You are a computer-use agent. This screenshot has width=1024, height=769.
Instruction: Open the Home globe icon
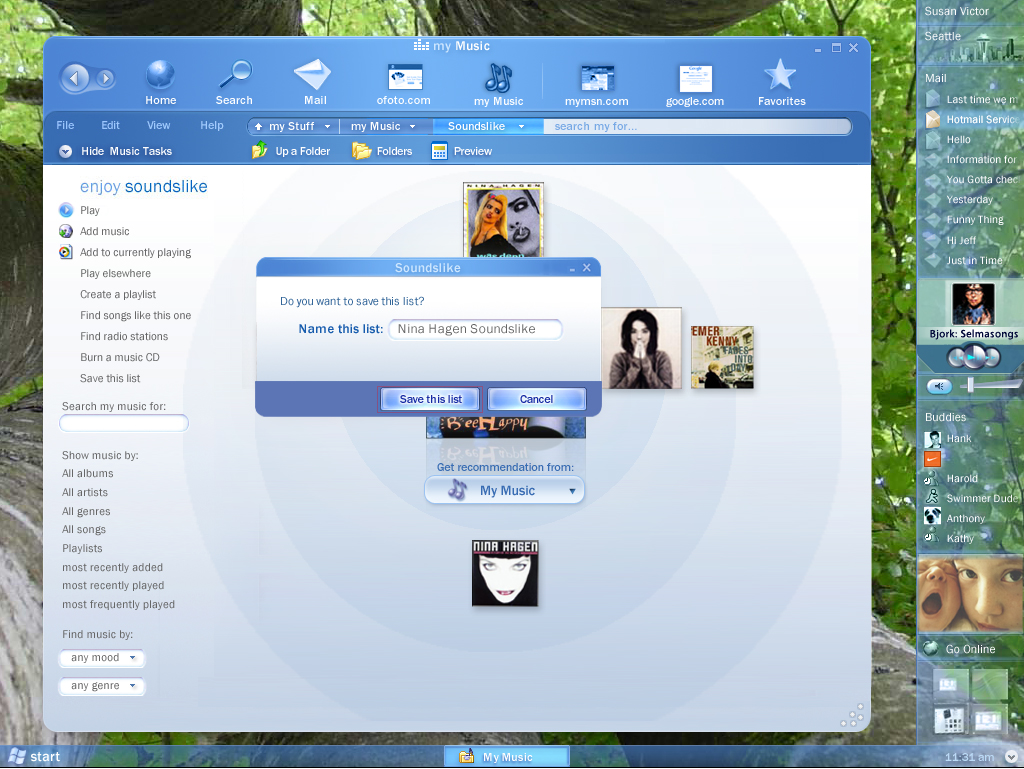click(160, 74)
